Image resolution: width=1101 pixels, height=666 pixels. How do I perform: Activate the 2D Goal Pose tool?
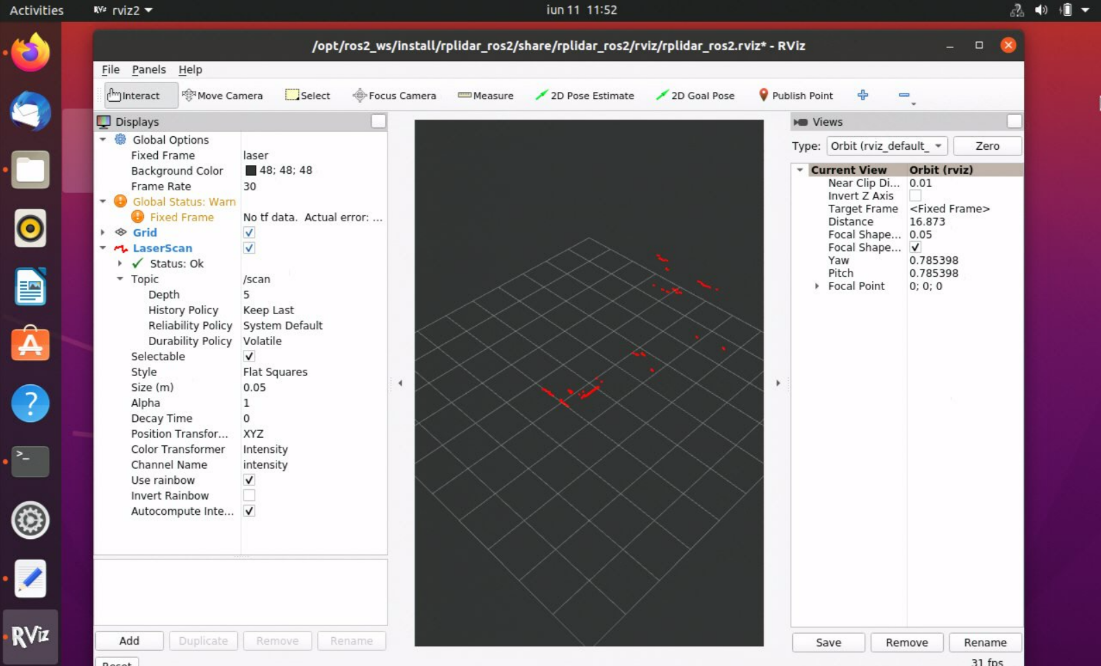(695, 96)
